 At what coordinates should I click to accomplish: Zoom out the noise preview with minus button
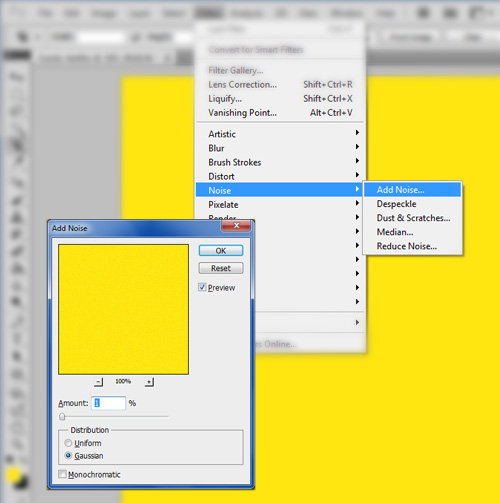point(98,382)
